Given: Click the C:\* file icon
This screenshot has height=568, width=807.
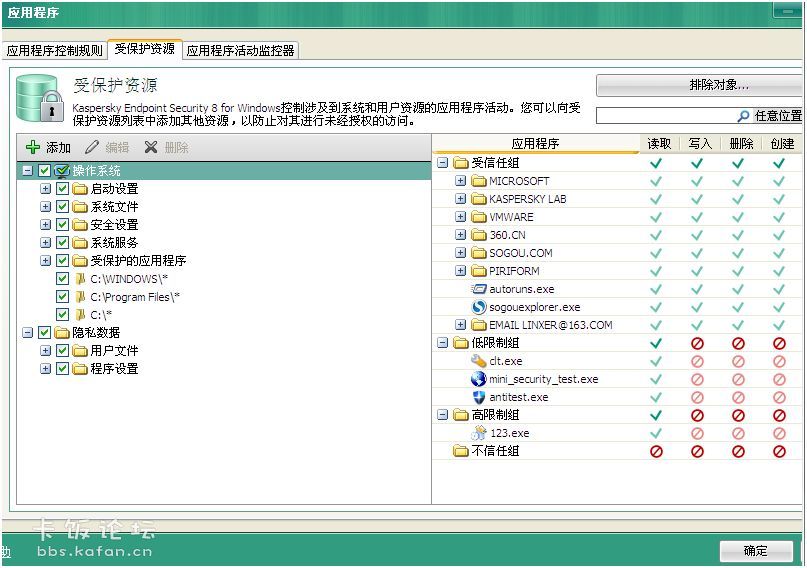Looking at the screenshot, I should (x=80, y=315).
